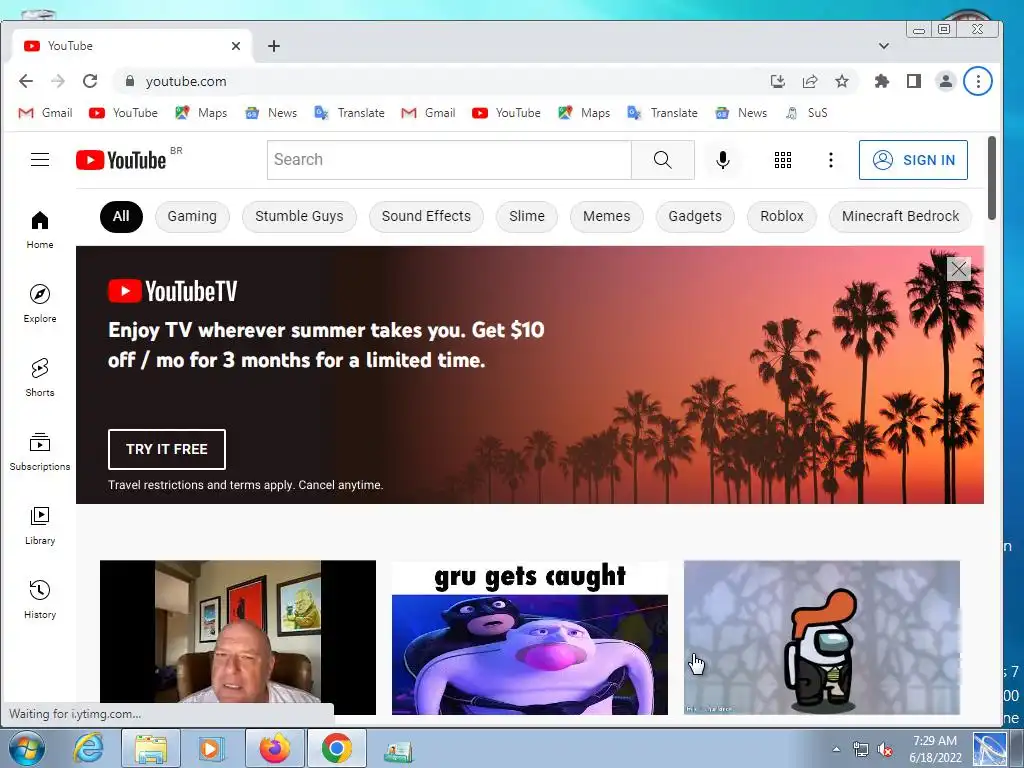Open the SuS bookmark
This screenshot has height=768, width=1024.
point(806,113)
